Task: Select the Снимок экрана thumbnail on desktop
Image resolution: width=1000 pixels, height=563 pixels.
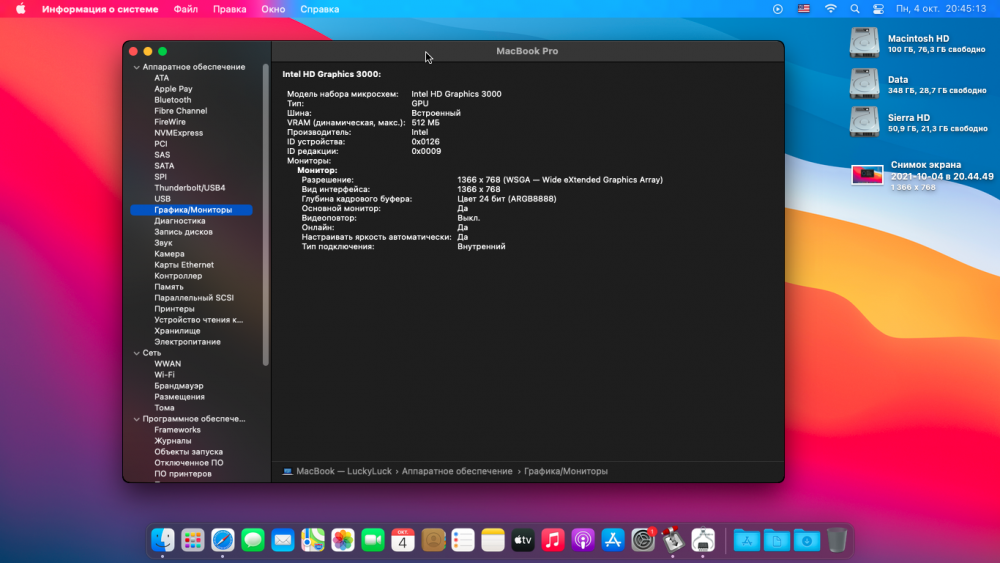Action: [x=867, y=174]
